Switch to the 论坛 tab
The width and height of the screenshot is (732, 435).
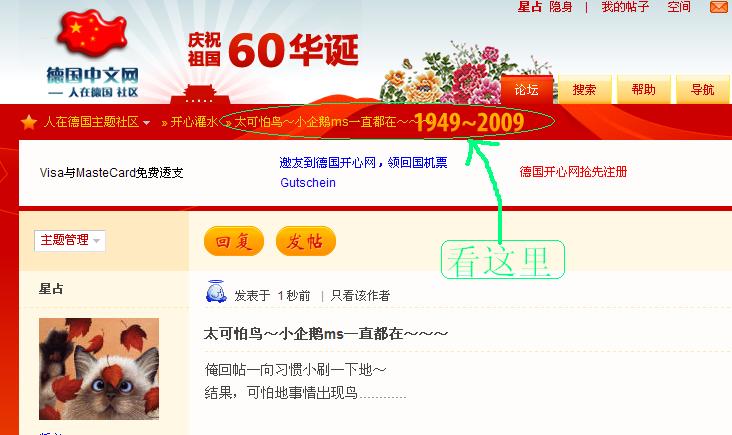click(527, 89)
